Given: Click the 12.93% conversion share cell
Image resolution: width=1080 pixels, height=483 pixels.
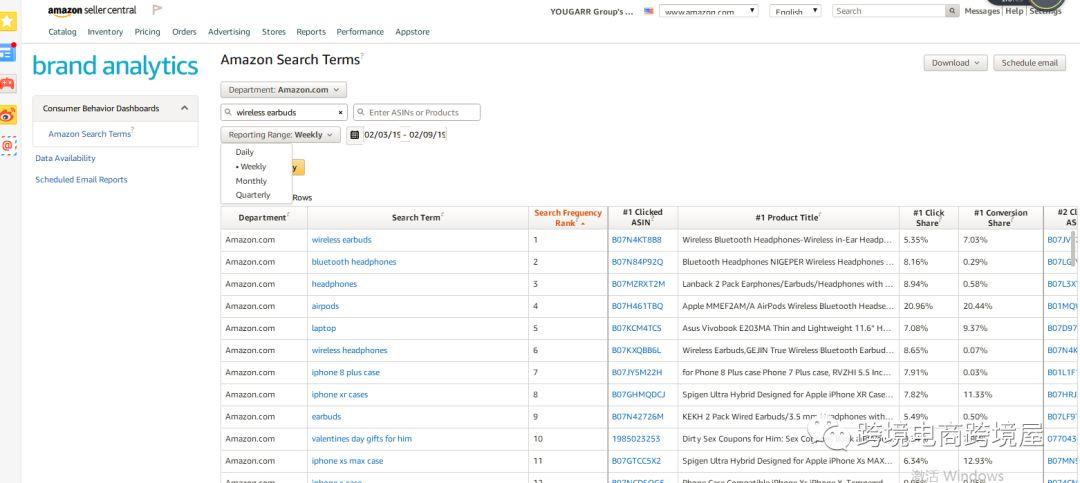Looking at the screenshot, I should (1000, 461).
